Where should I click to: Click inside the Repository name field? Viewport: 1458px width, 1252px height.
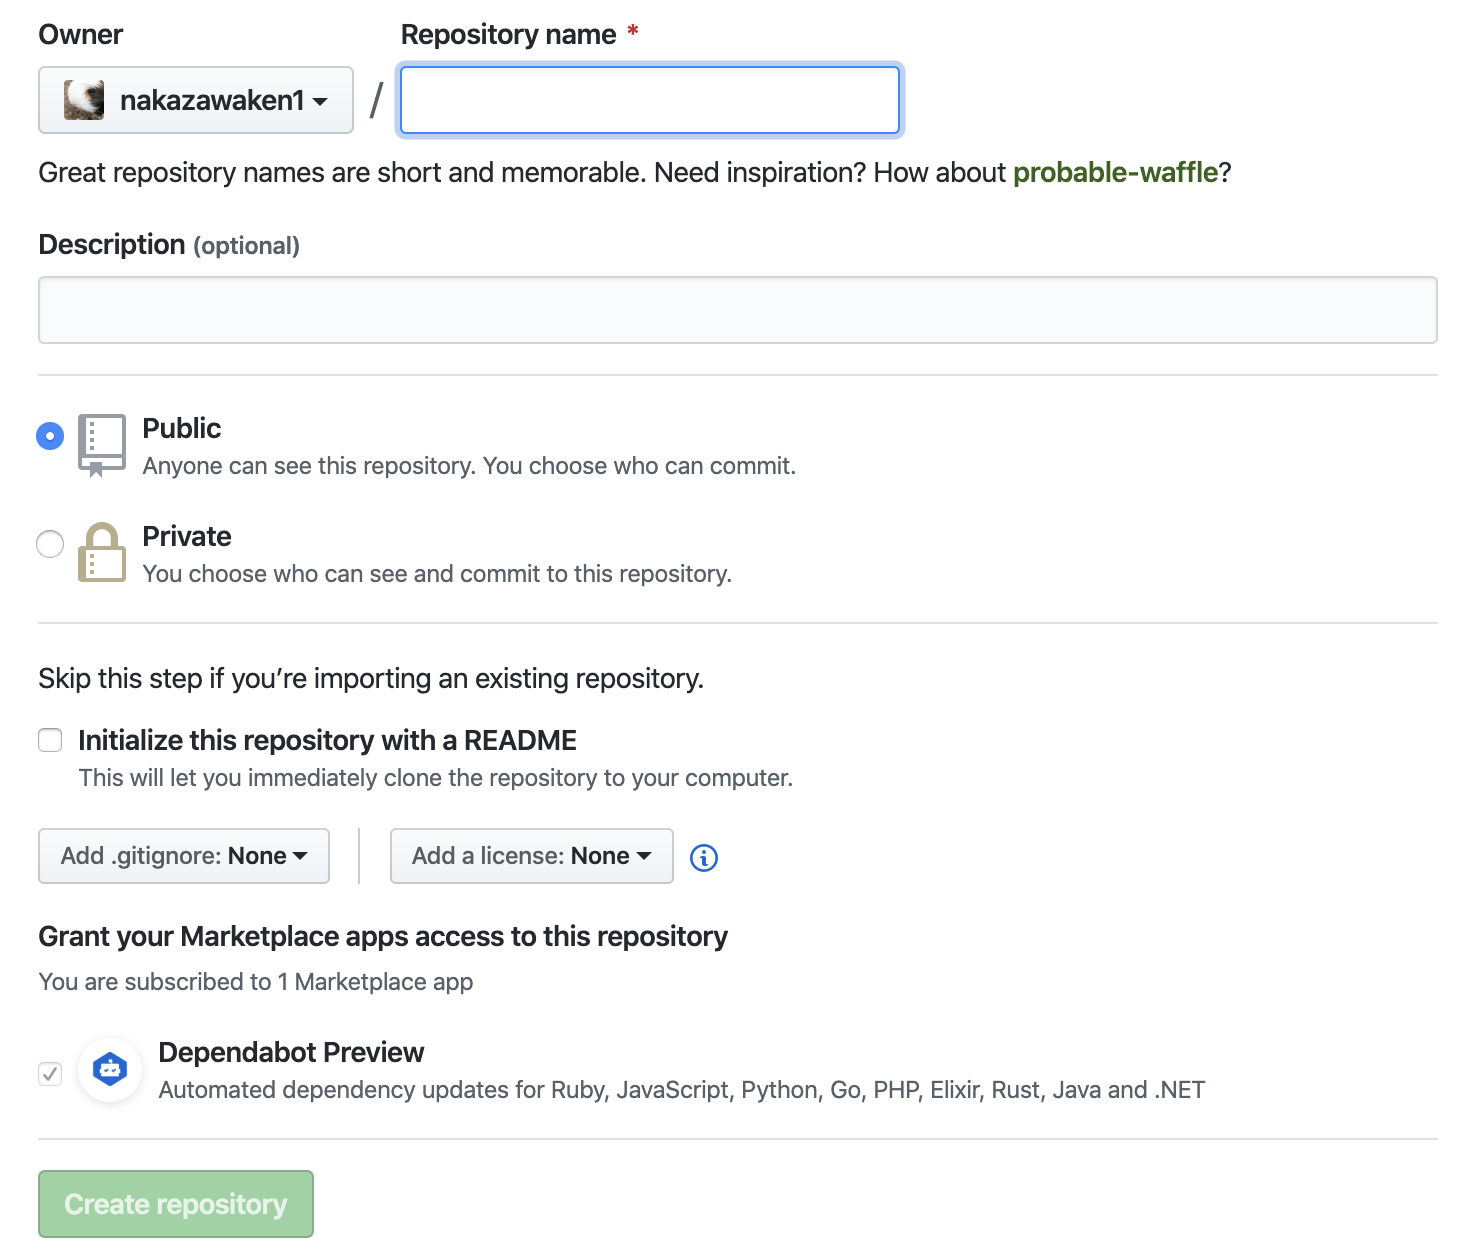point(648,99)
